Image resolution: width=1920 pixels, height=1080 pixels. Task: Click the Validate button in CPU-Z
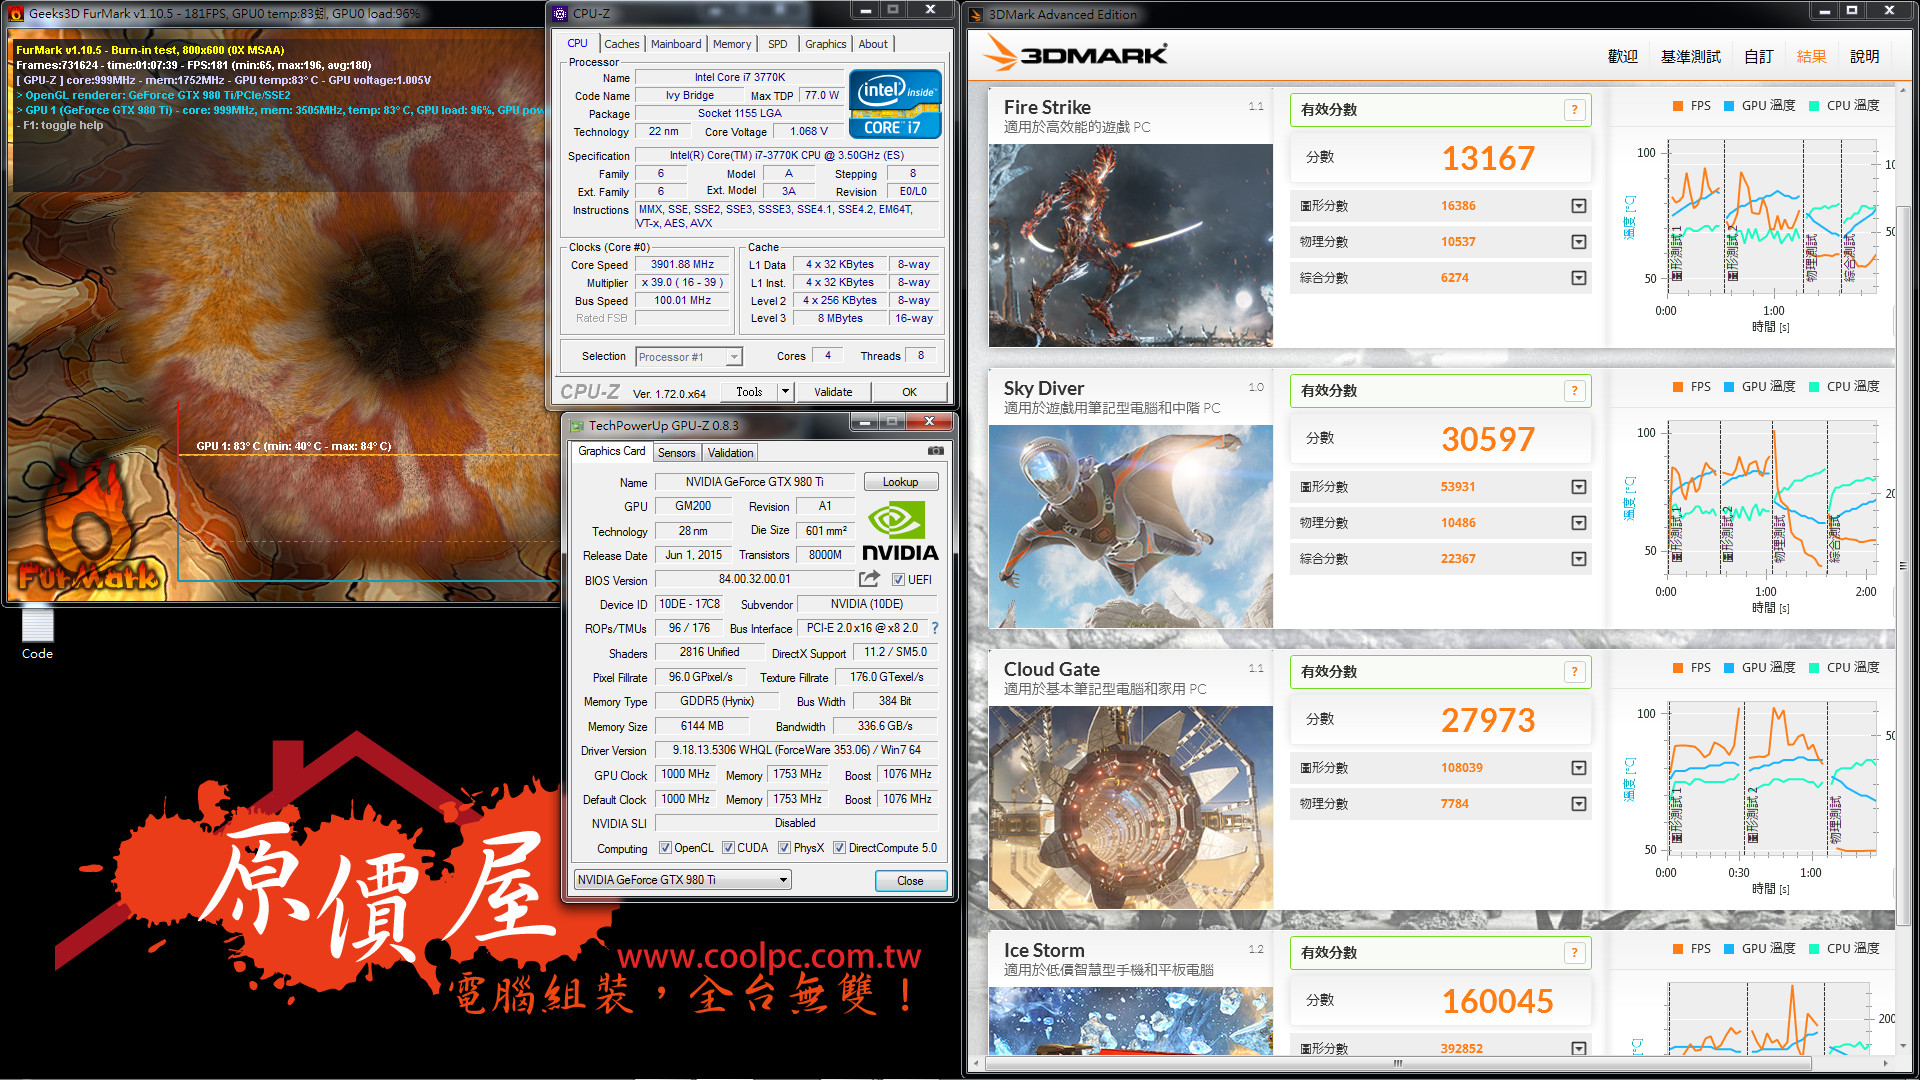[833, 392]
